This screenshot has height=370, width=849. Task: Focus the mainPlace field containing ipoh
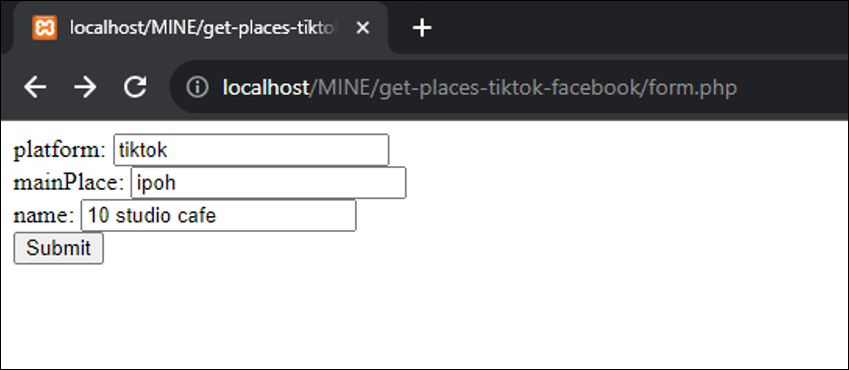click(269, 183)
